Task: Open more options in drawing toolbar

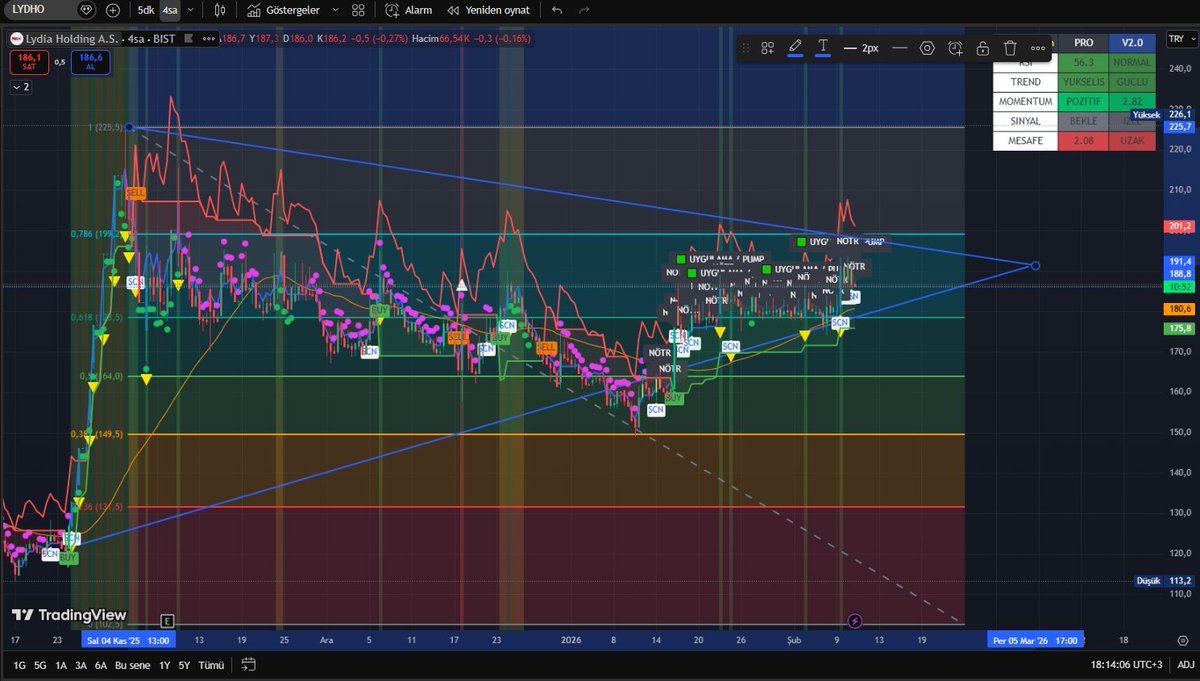Action: click(x=1038, y=47)
